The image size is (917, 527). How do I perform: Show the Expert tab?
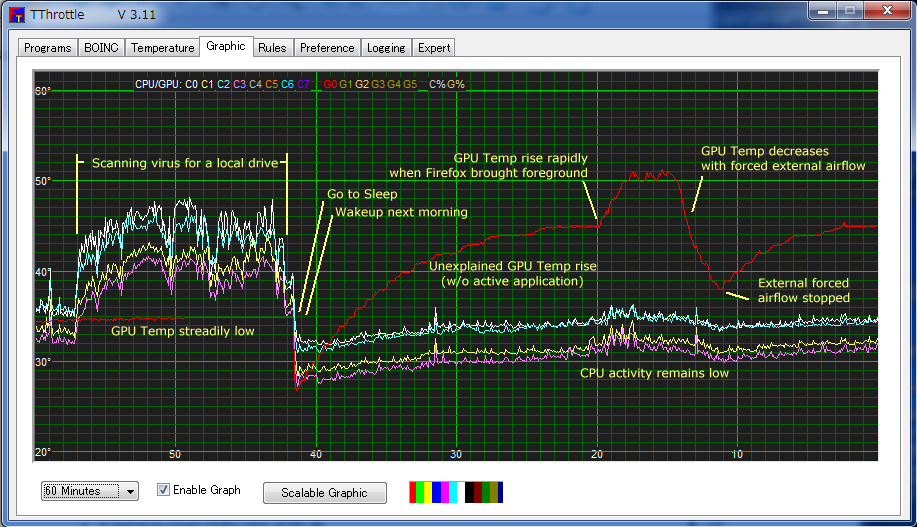point(434,48)
